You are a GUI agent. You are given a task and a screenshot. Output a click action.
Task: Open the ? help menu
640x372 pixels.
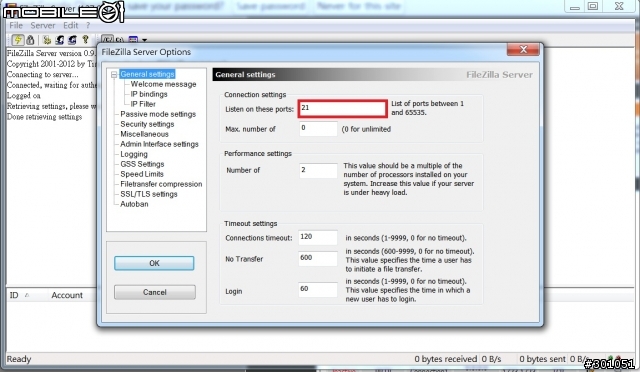coord(88,25)
